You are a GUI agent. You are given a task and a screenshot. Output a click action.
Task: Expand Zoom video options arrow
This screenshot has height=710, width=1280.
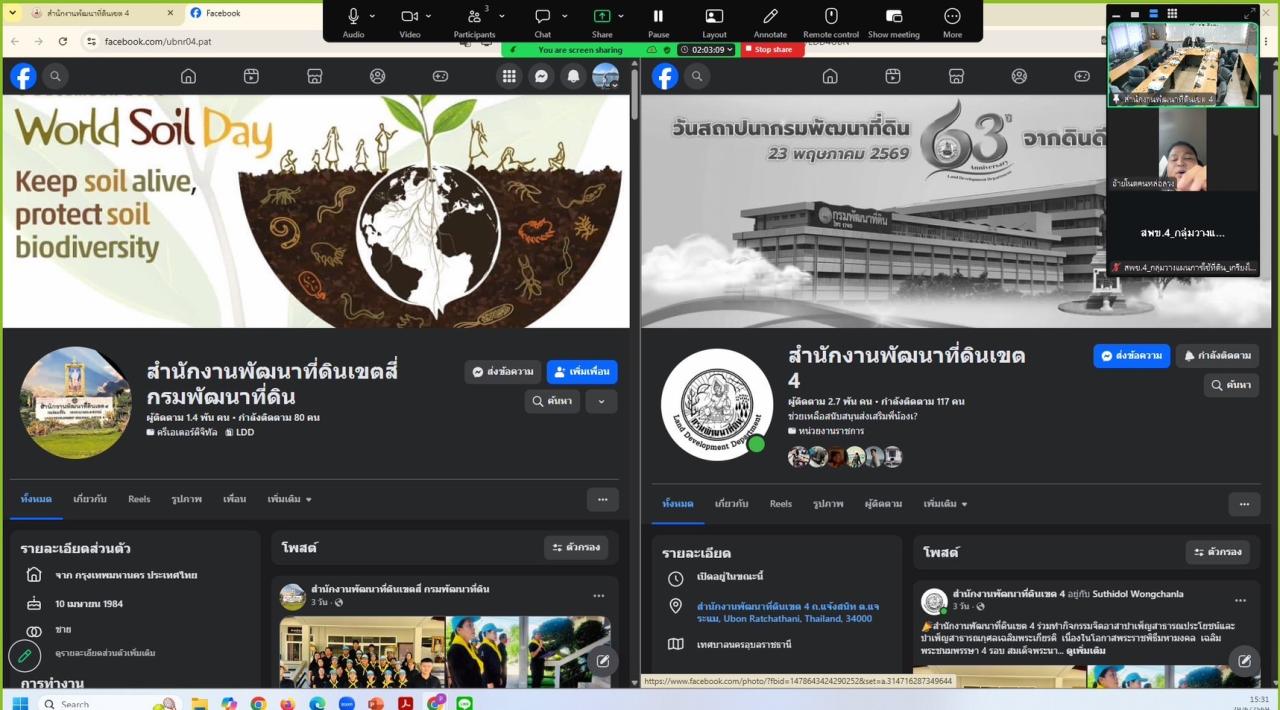pyautogui.click(x=429, y=17)
